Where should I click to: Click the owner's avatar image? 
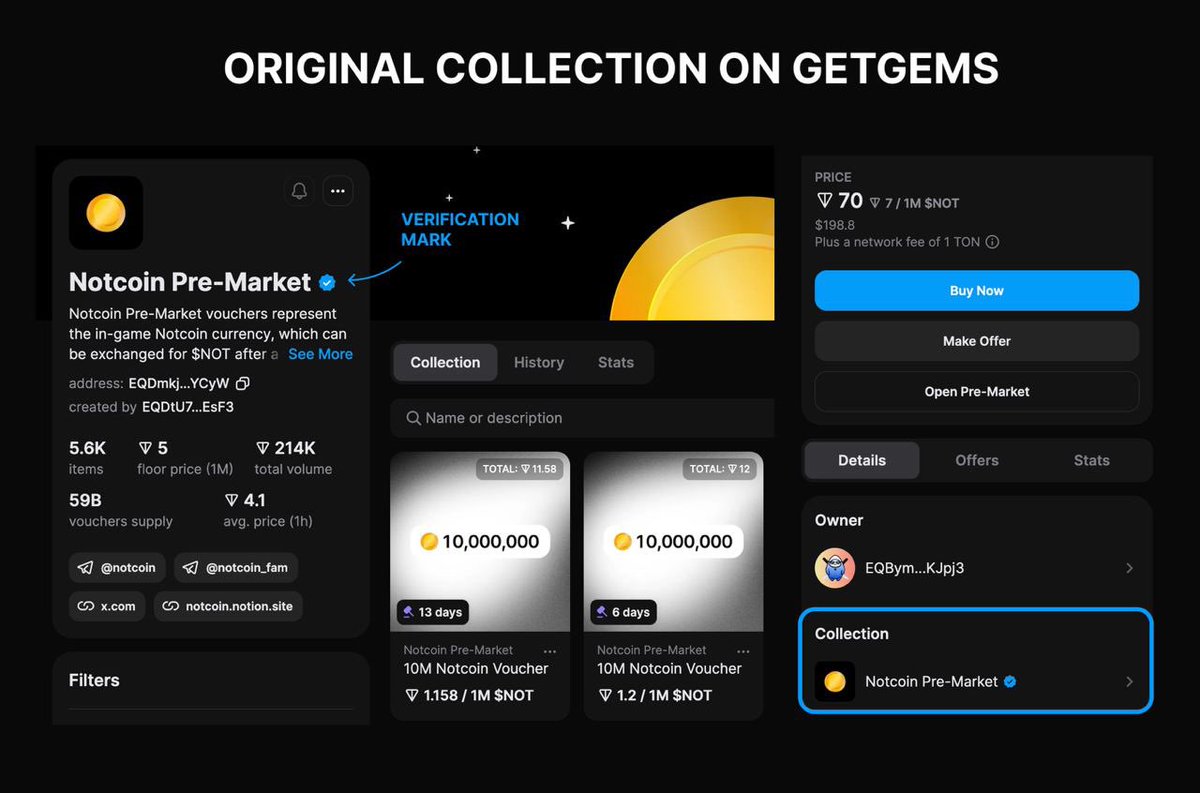(835, 567)
